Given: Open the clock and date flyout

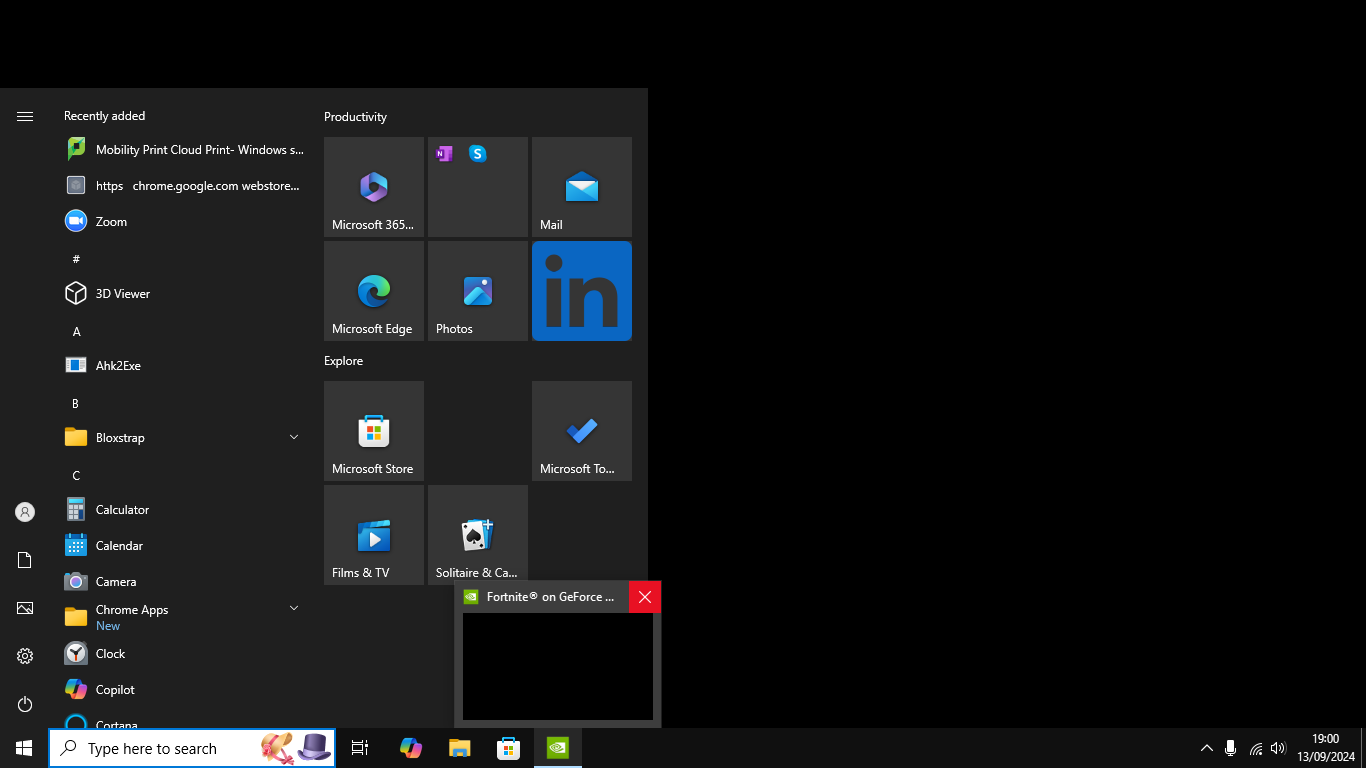Looking at the screenshot, I should tap(1326, 748).
